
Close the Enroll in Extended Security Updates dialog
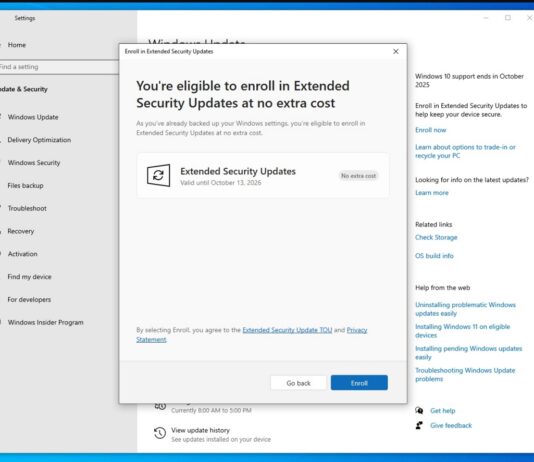pos(396,51)
